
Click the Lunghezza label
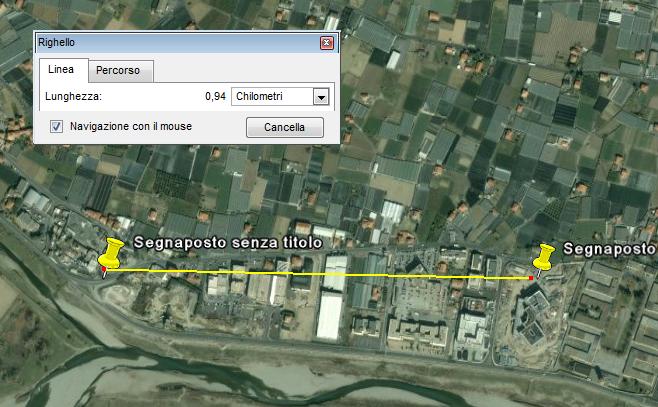click(x=75, y=97)
